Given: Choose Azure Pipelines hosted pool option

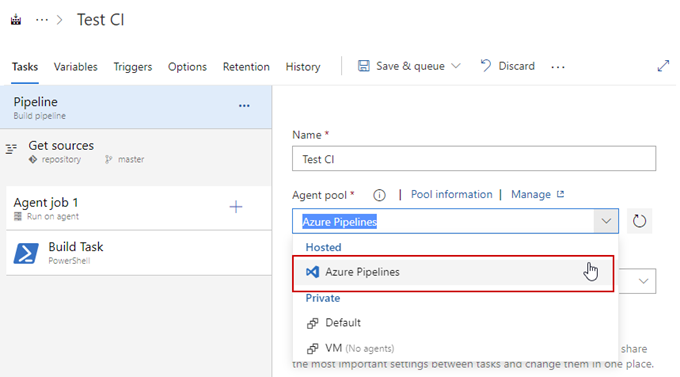Looking at the screenshot, I should tap(453, 272).
